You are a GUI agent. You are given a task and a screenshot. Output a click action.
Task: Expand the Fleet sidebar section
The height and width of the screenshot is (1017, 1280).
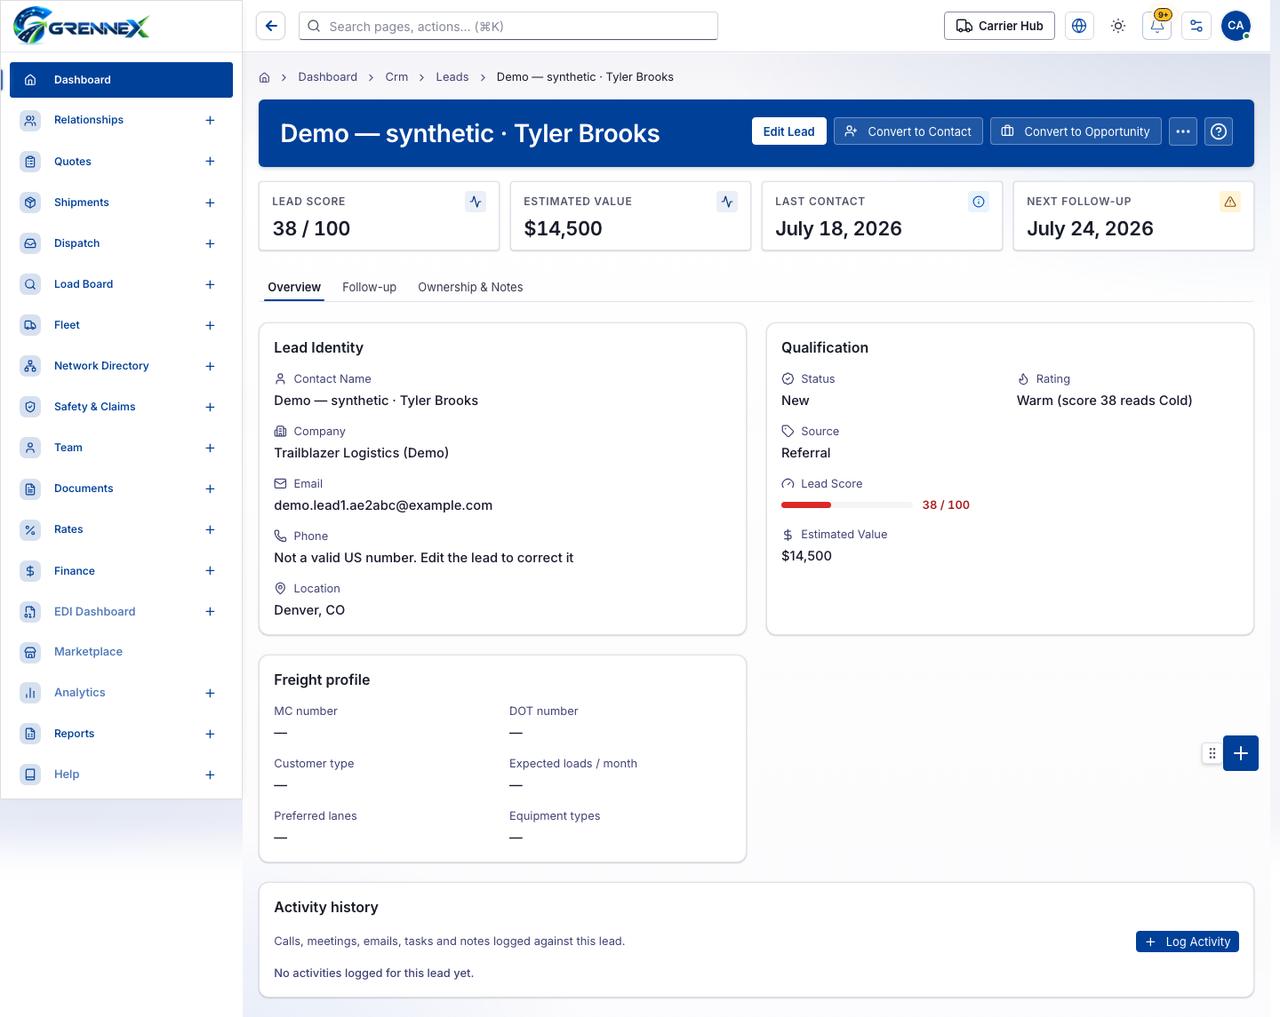(x=210, y=326)
